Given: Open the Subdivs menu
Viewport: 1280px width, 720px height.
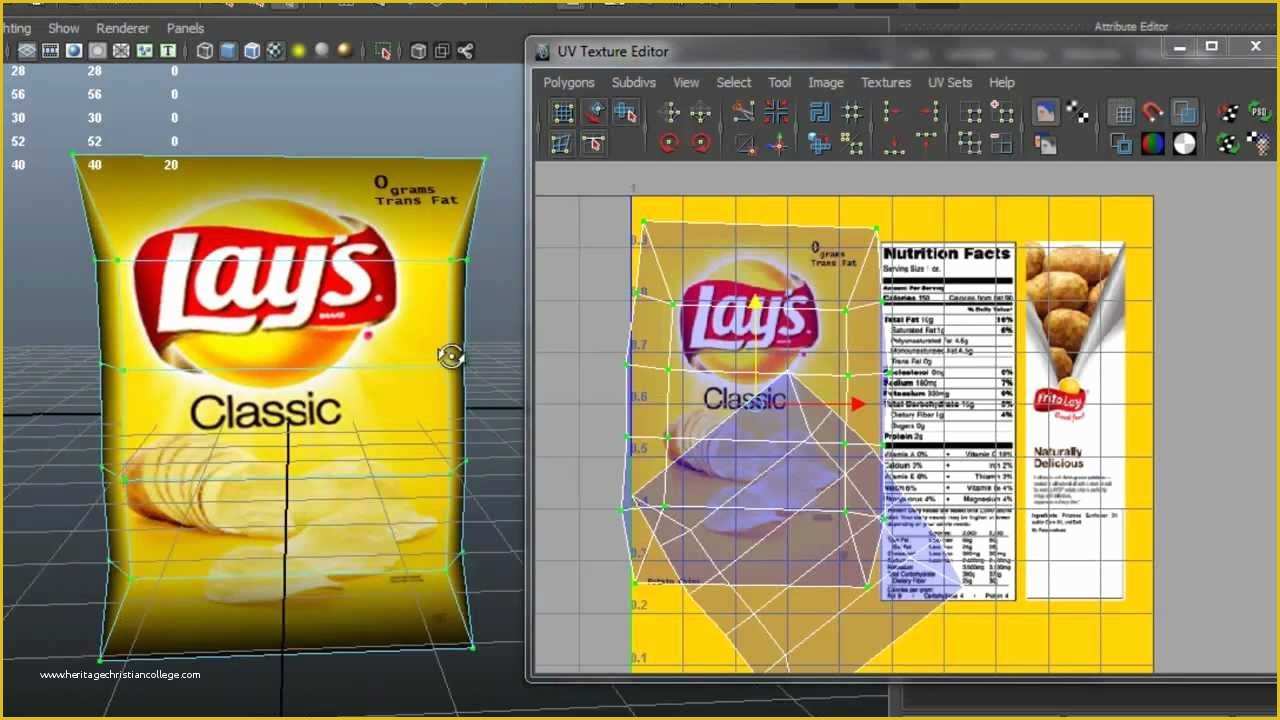Looking at the screenshot, I should tap(634, 82).
